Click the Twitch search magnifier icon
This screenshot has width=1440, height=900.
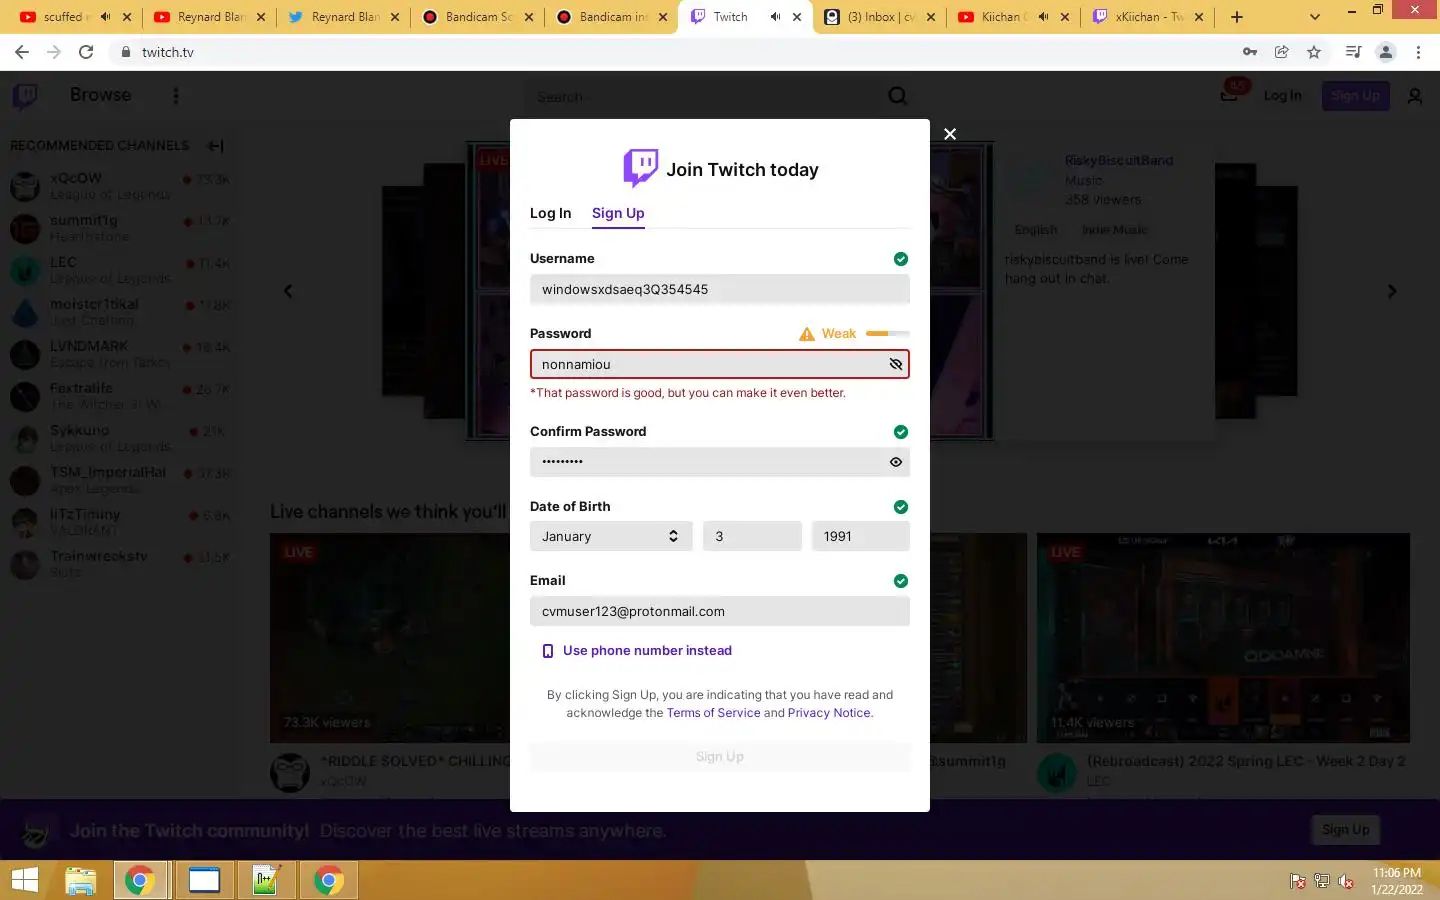tap(898, 96)
